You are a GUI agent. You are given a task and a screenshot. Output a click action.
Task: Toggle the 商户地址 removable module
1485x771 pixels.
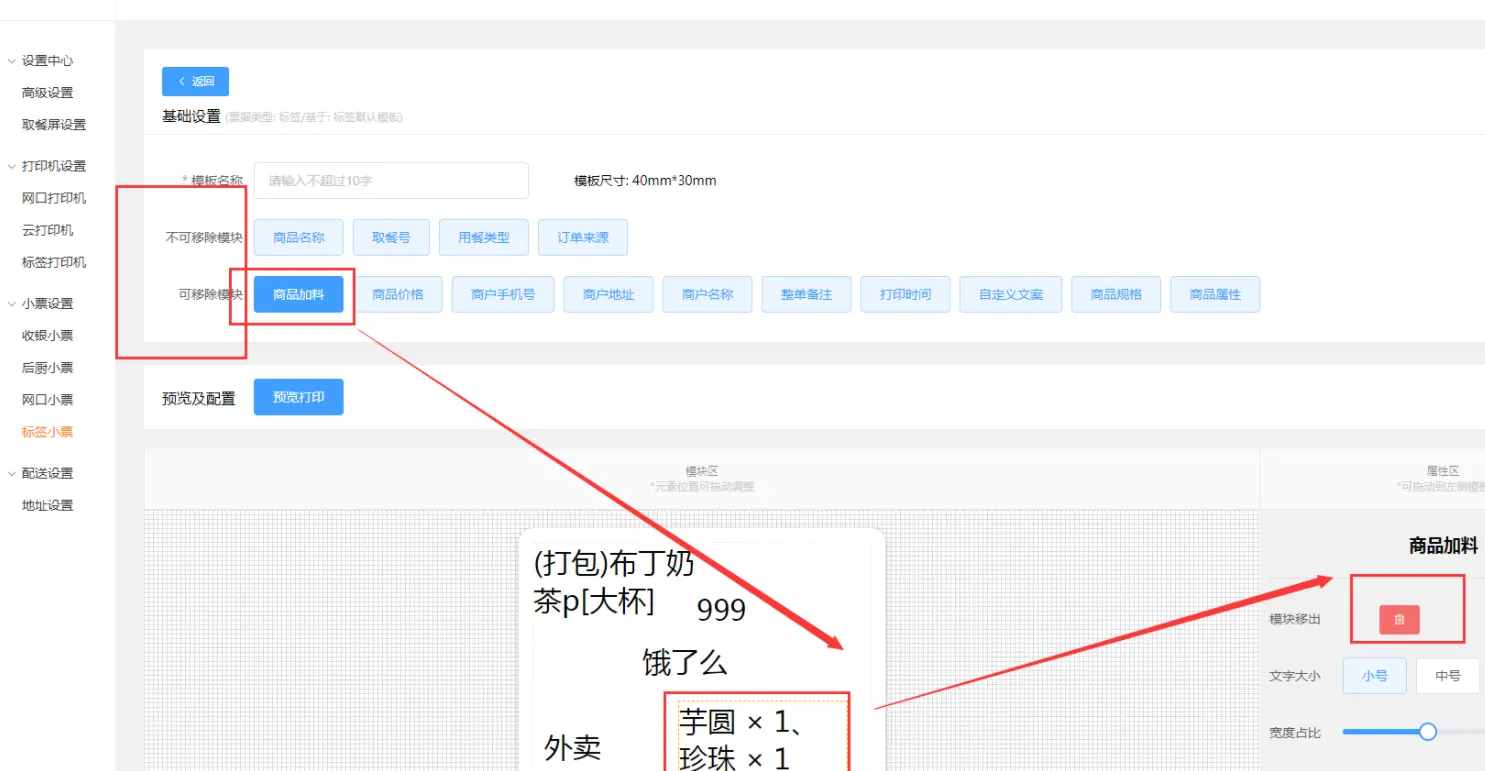[x=609, y=295]
